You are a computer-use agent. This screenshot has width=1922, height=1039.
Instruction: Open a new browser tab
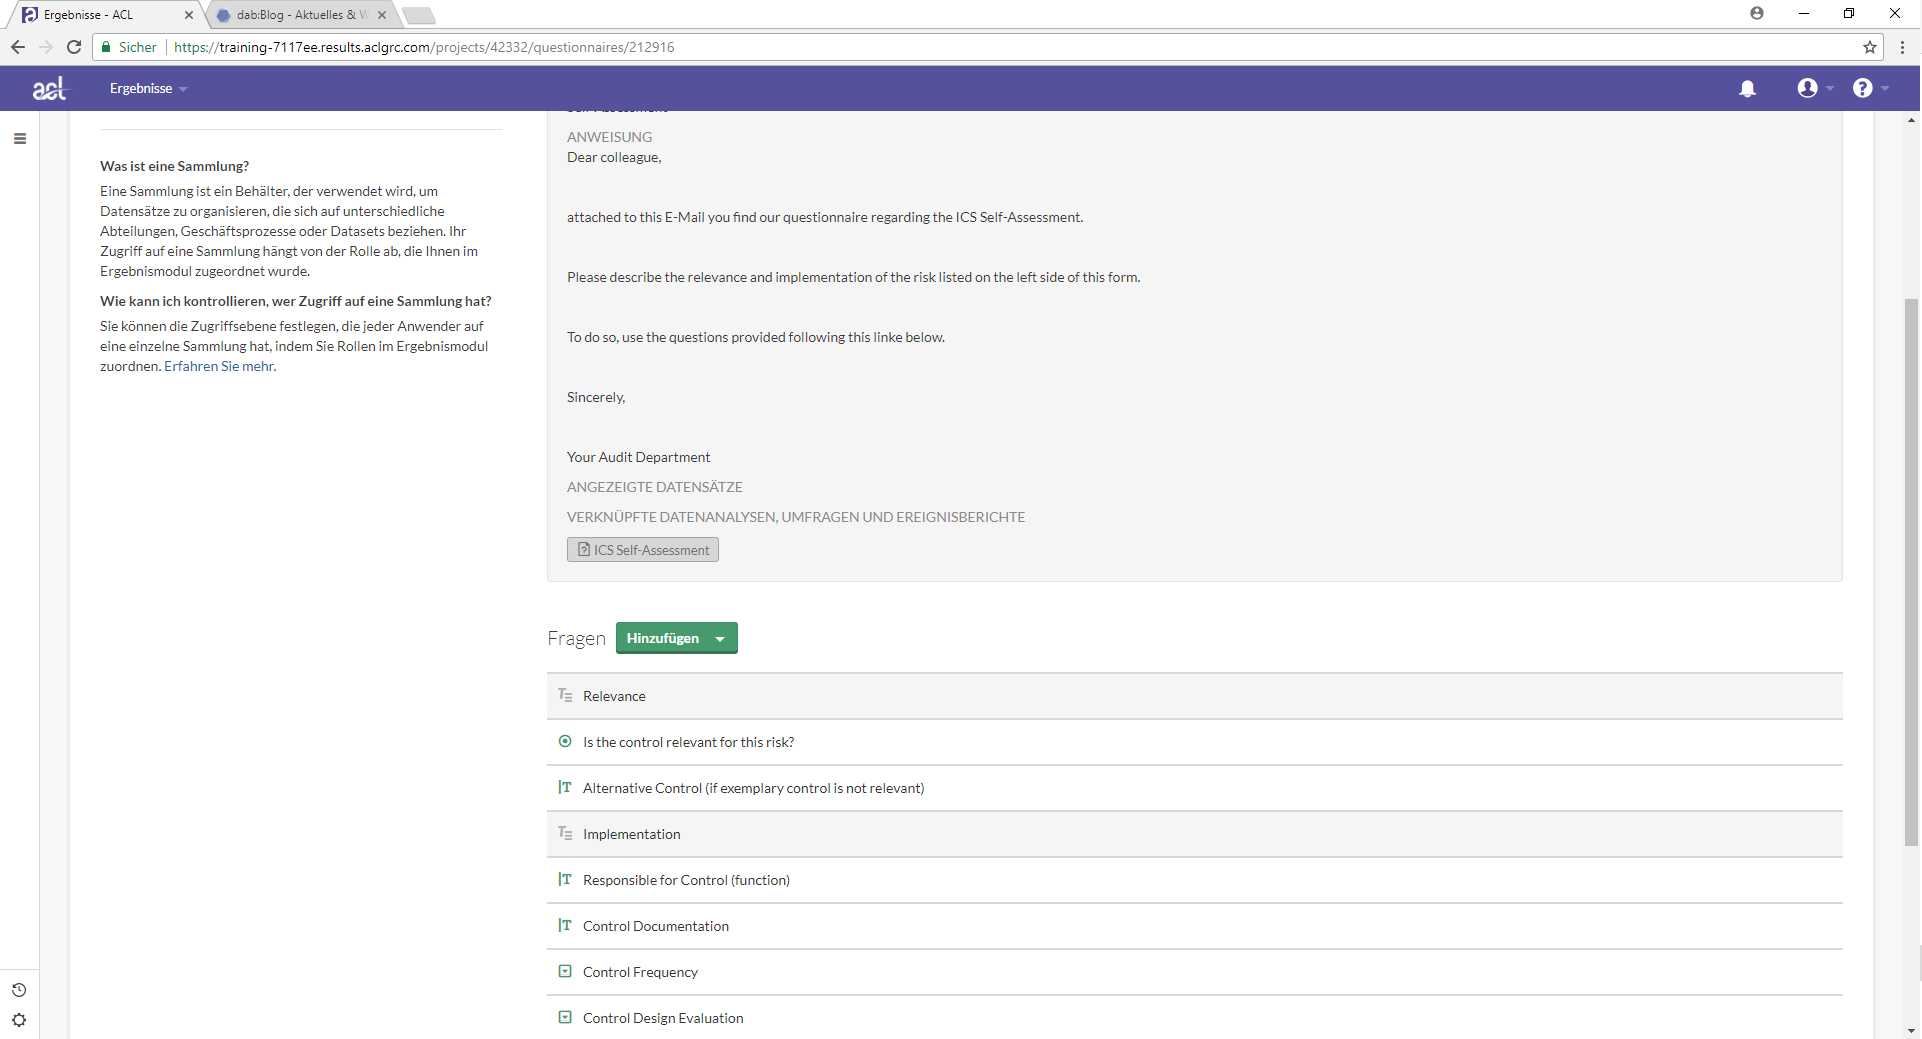pos(419,15)
